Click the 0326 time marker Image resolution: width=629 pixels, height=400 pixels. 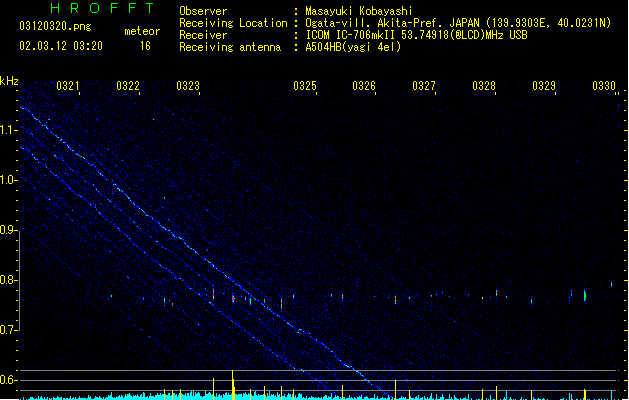[364, 86]
